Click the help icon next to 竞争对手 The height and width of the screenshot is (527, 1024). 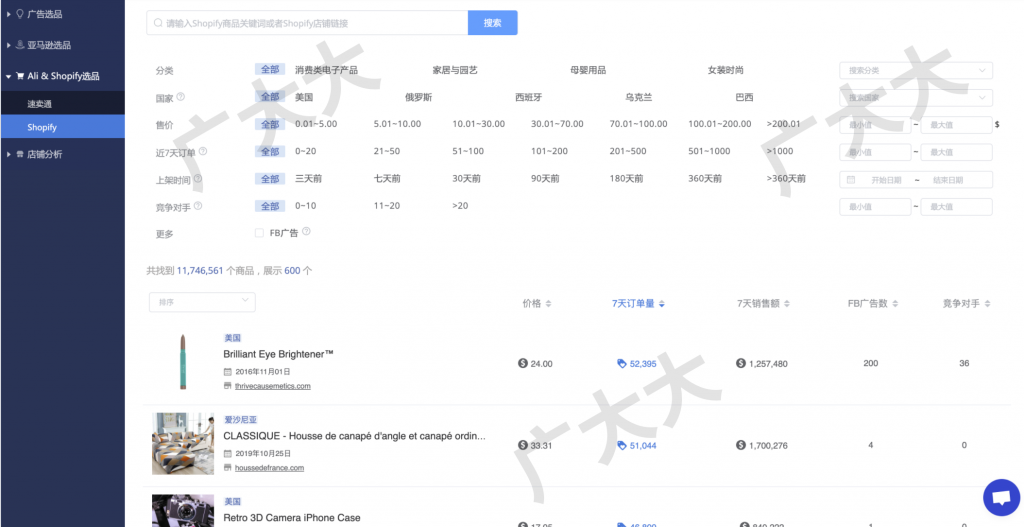(x=198, y=206)
